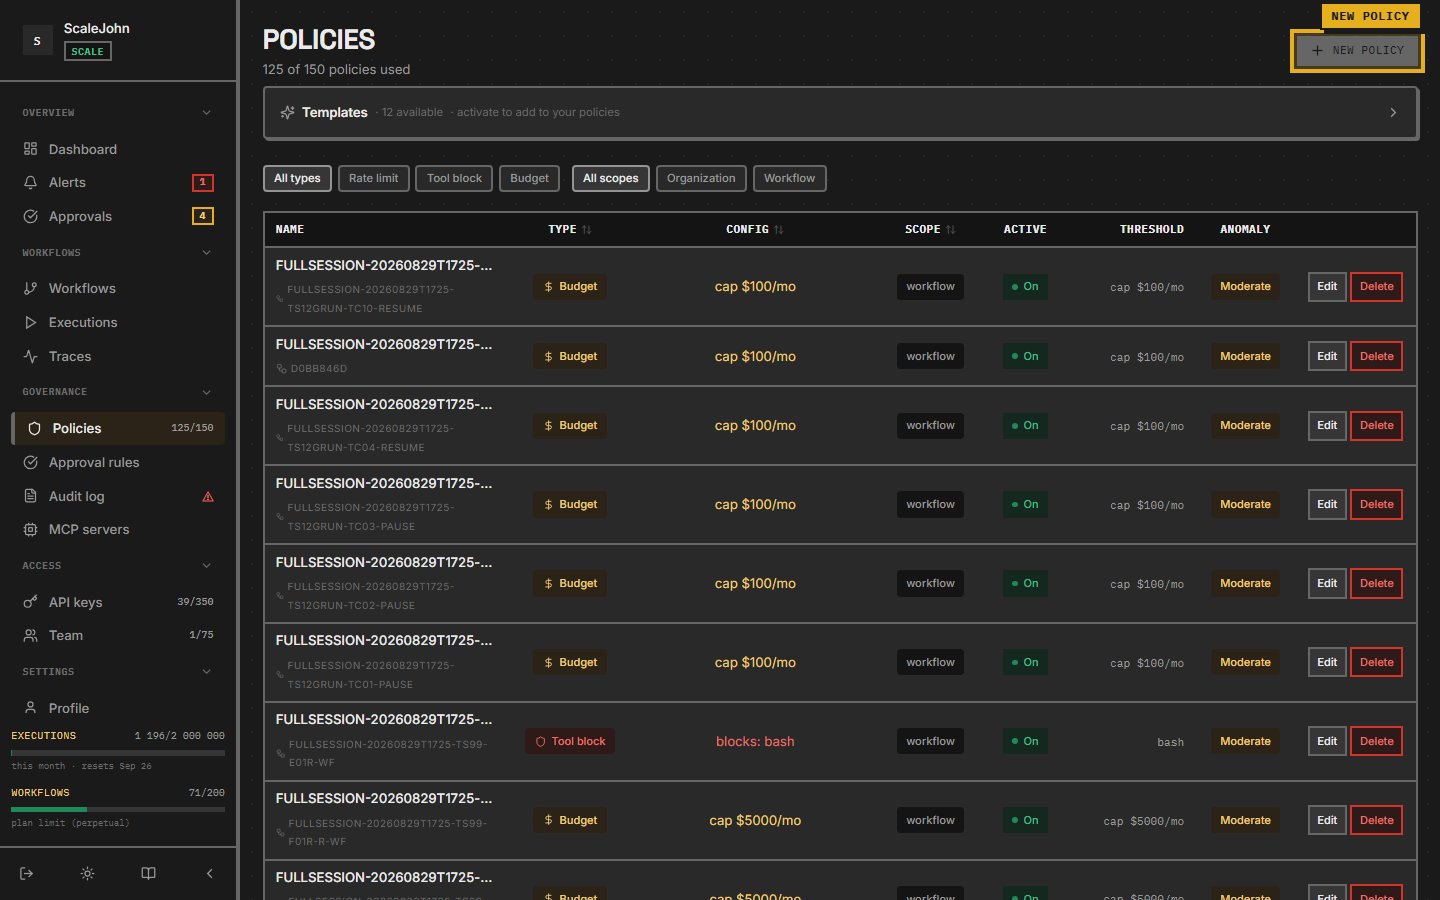Screen dimensions: 1440x900
Task: Toggle On status for blocks: bash policy
Action: 1025,741
